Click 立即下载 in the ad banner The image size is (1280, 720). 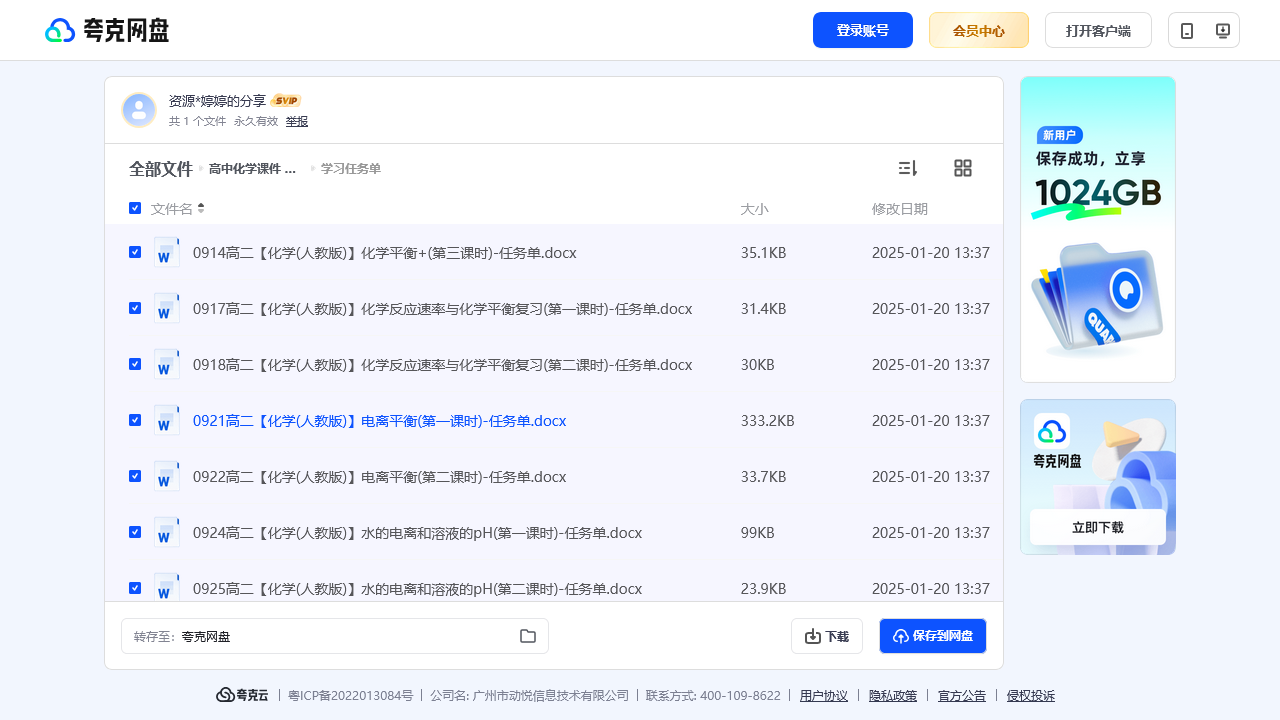[1098, 527]
